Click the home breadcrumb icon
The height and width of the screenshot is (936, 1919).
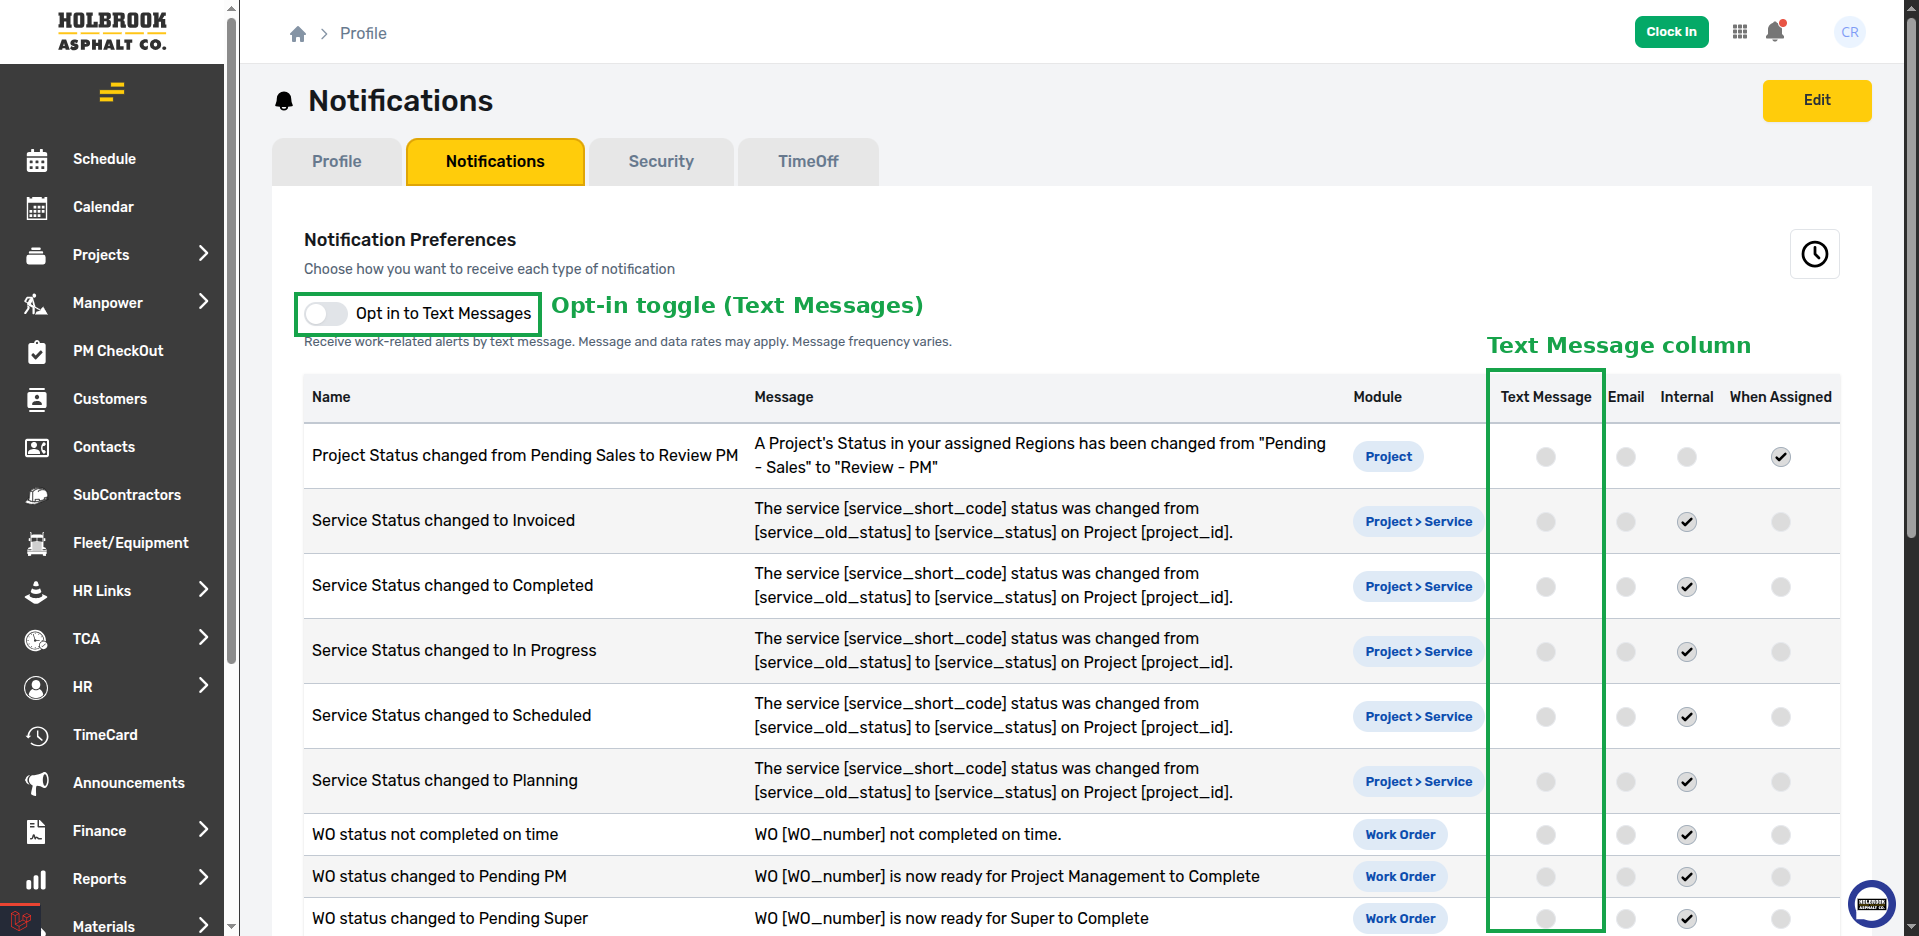click(298, 34)
